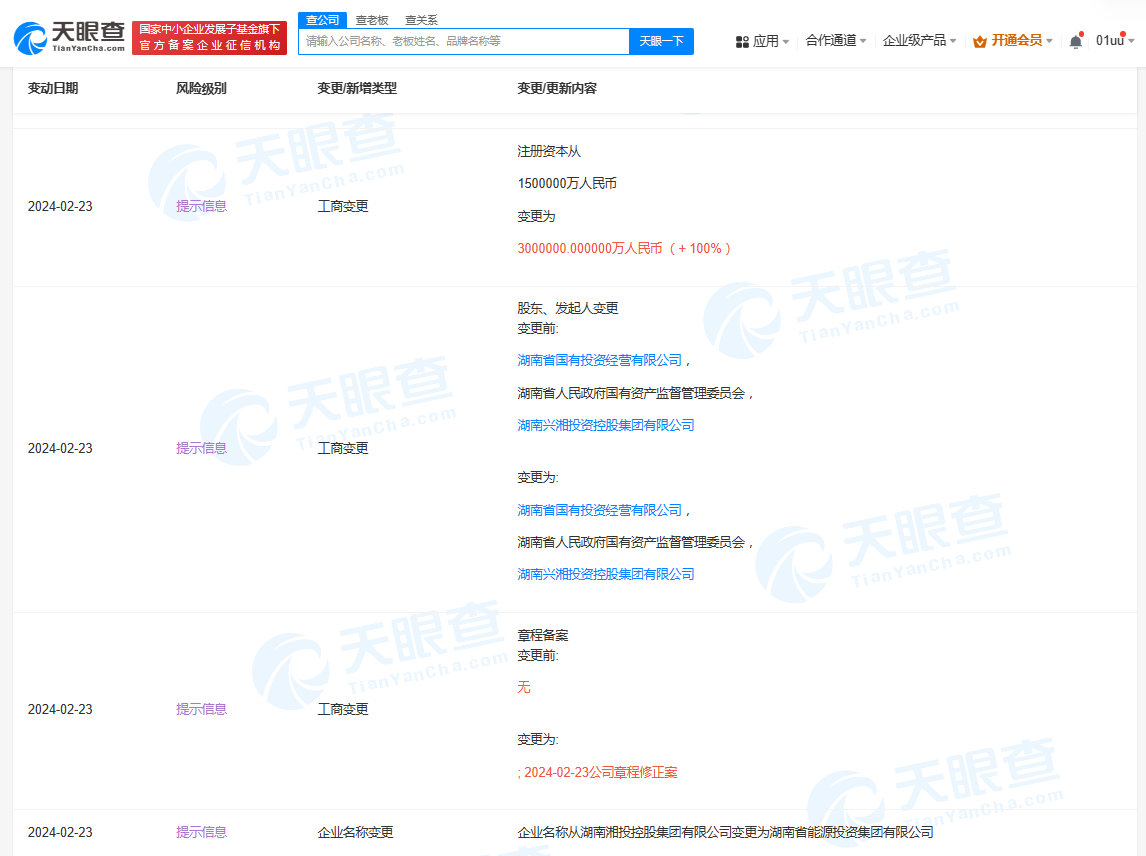Viewport: 1146px width, 856px height.
Task: Select the 查老板 search tab
Action: pos(372,20)
